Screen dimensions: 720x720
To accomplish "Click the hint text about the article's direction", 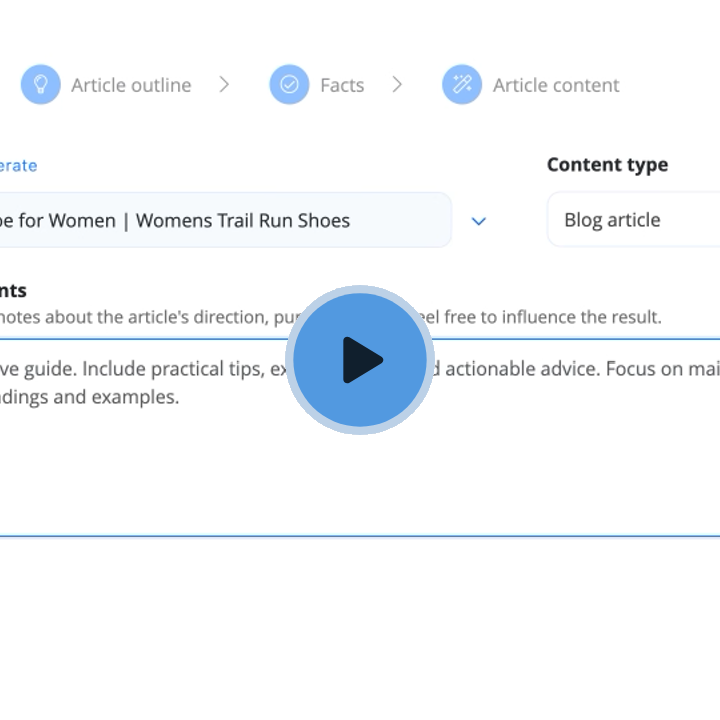I will pos(140,317).
